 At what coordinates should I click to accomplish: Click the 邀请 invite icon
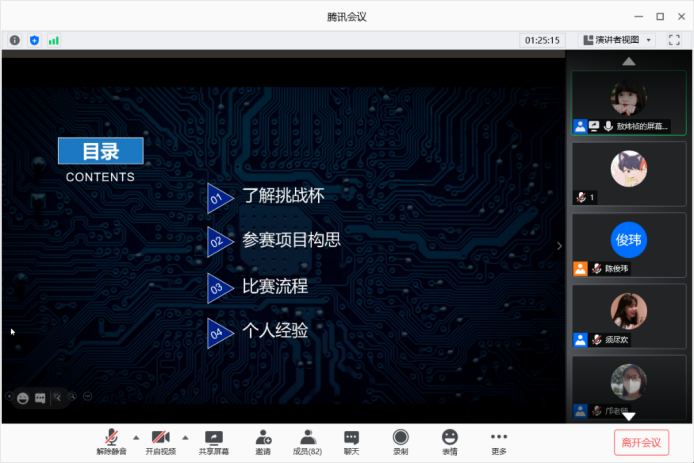263,441
